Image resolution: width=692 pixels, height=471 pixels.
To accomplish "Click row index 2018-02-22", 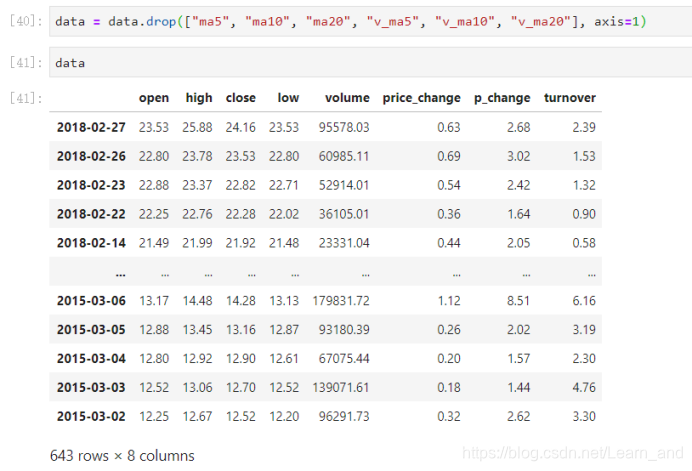I will [91, 214].
